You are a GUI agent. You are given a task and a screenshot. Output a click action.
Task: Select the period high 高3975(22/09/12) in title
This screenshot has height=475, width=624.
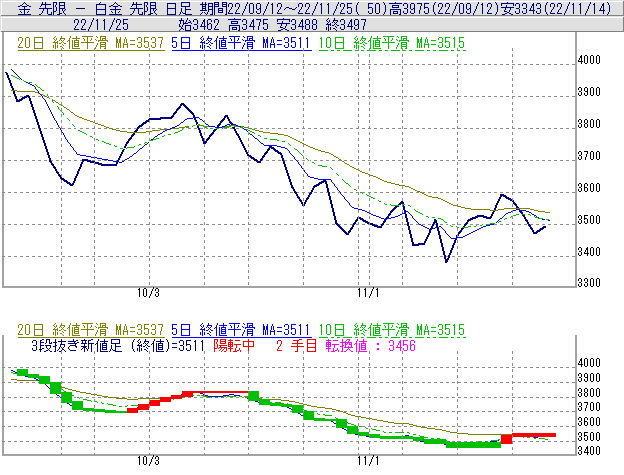pyautogui.click(x=443, y=8)
